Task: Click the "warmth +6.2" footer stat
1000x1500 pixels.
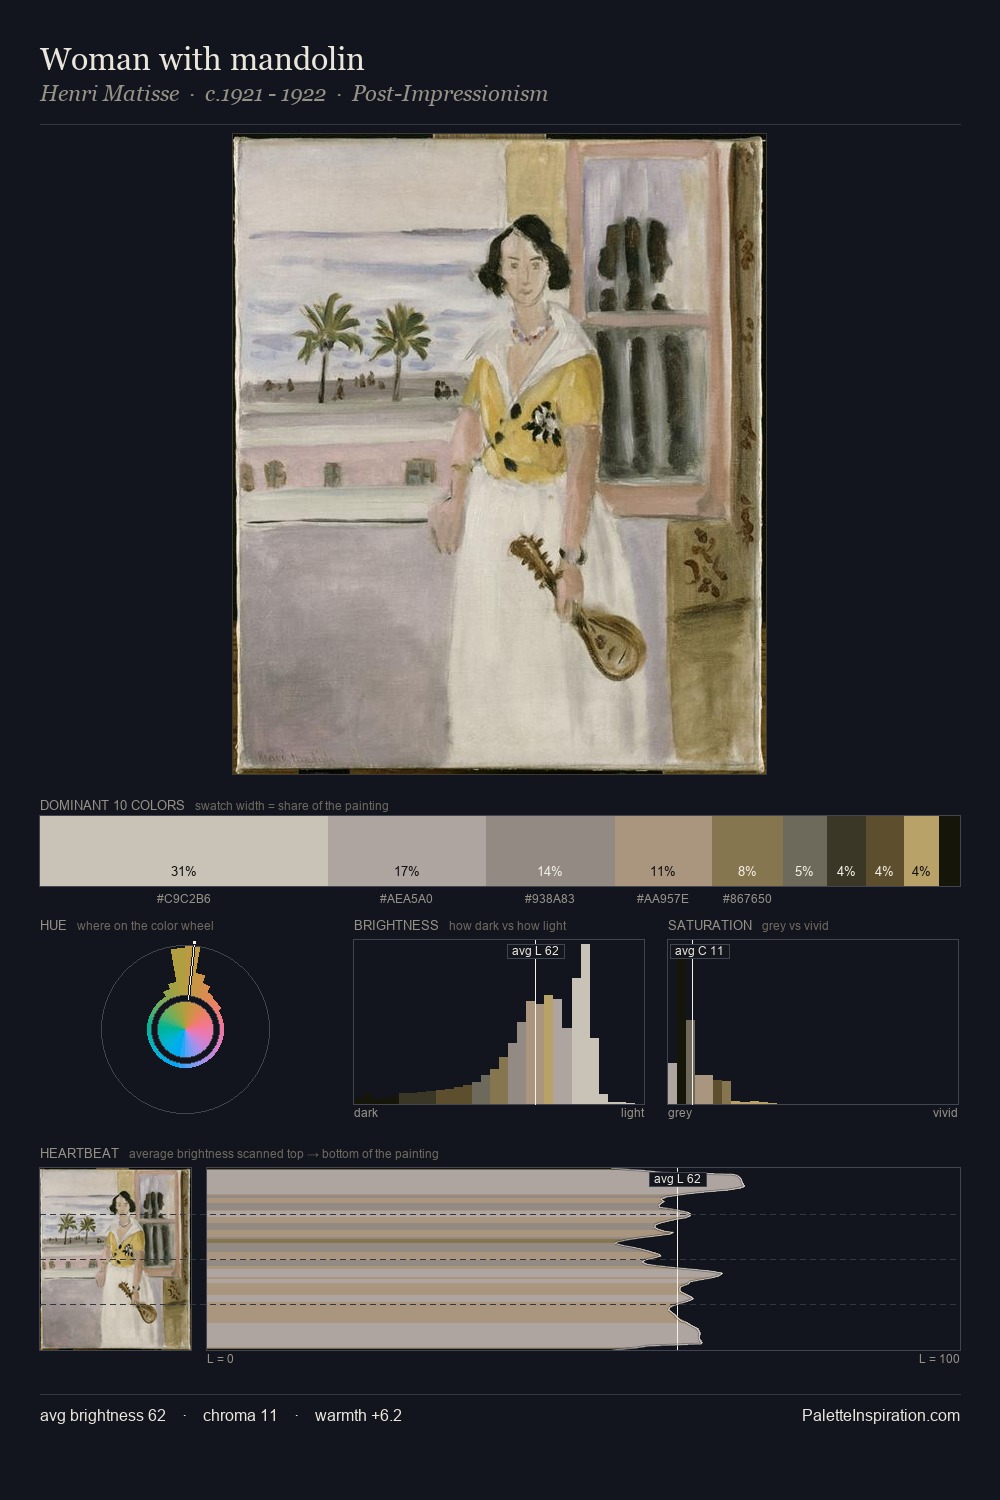Action: [358, 1415]
